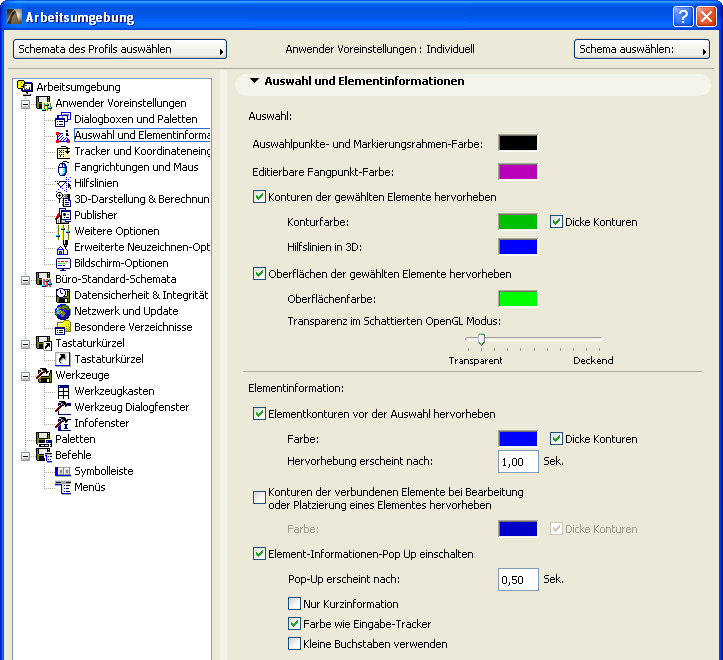Click Hervorhebung erscheint nach field
The height and width of the screenshot is (660, 723).
pos(518,461)
